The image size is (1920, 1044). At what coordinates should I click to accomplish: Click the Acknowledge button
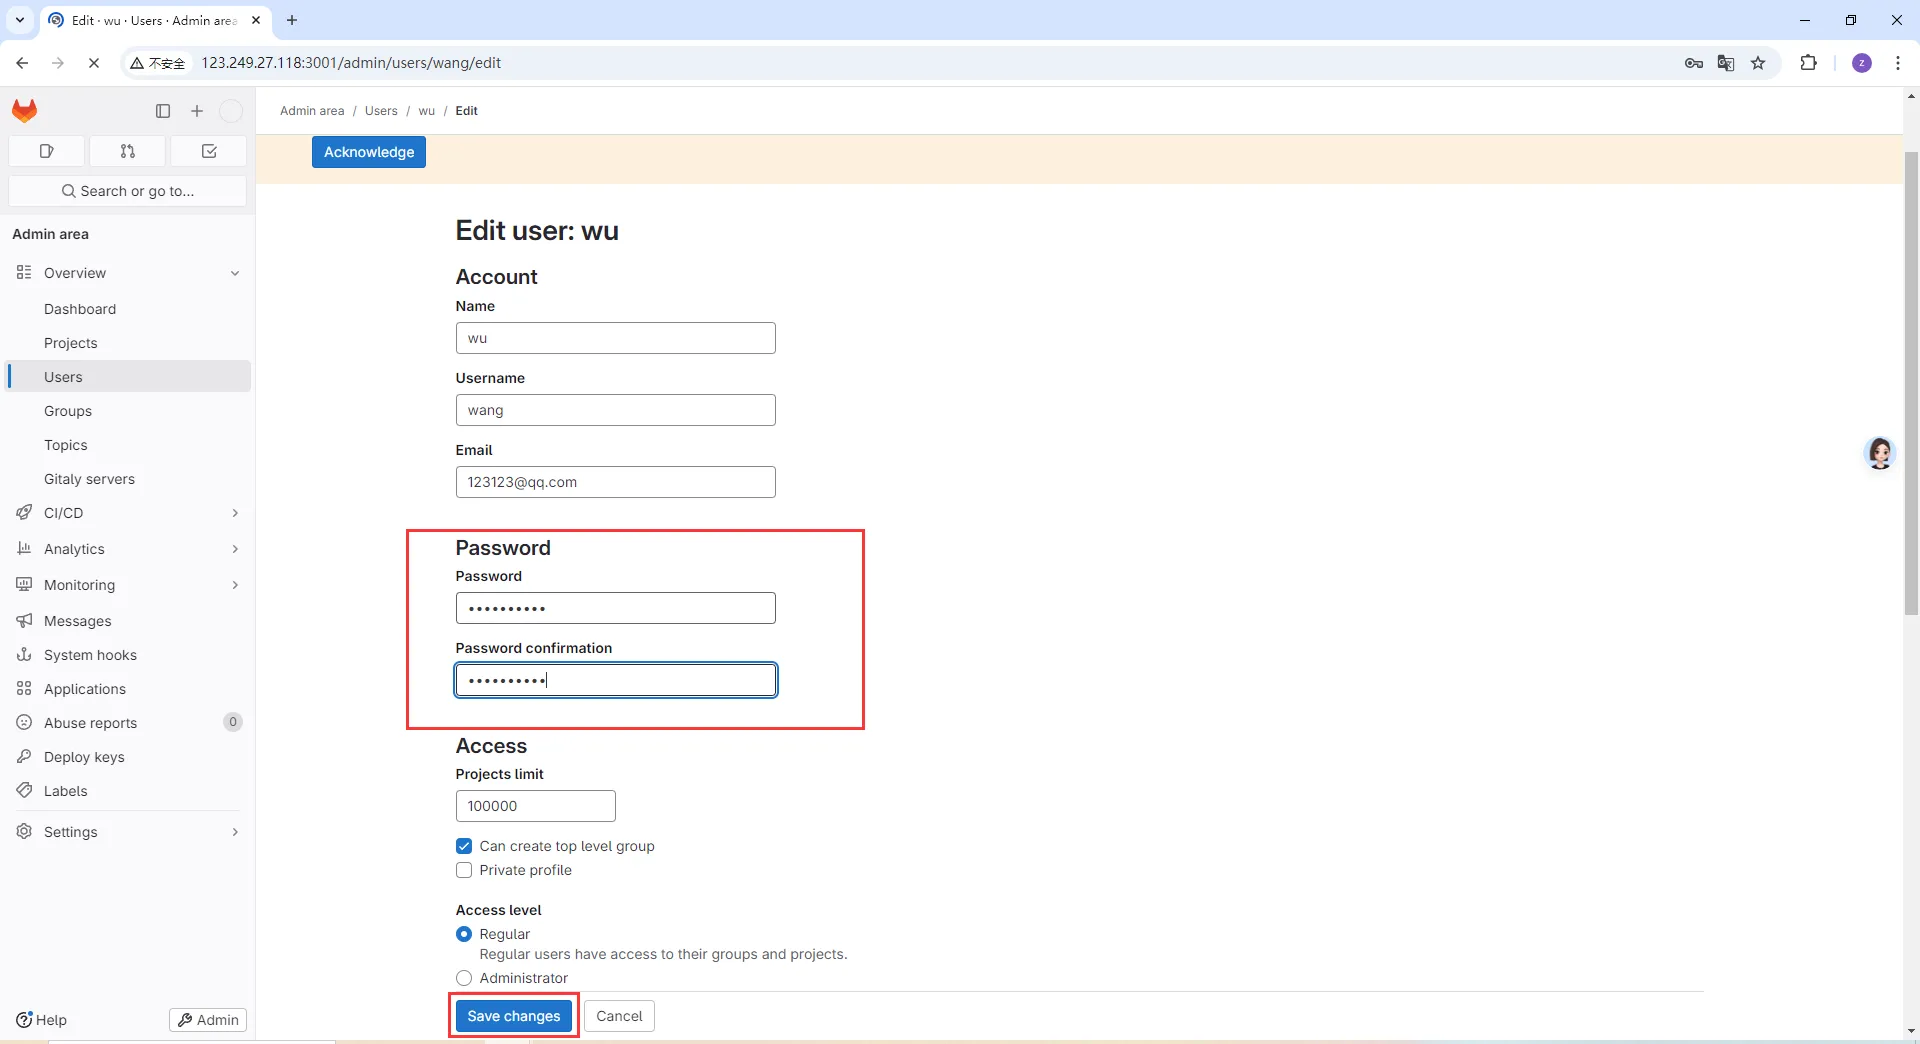point(369,152)
